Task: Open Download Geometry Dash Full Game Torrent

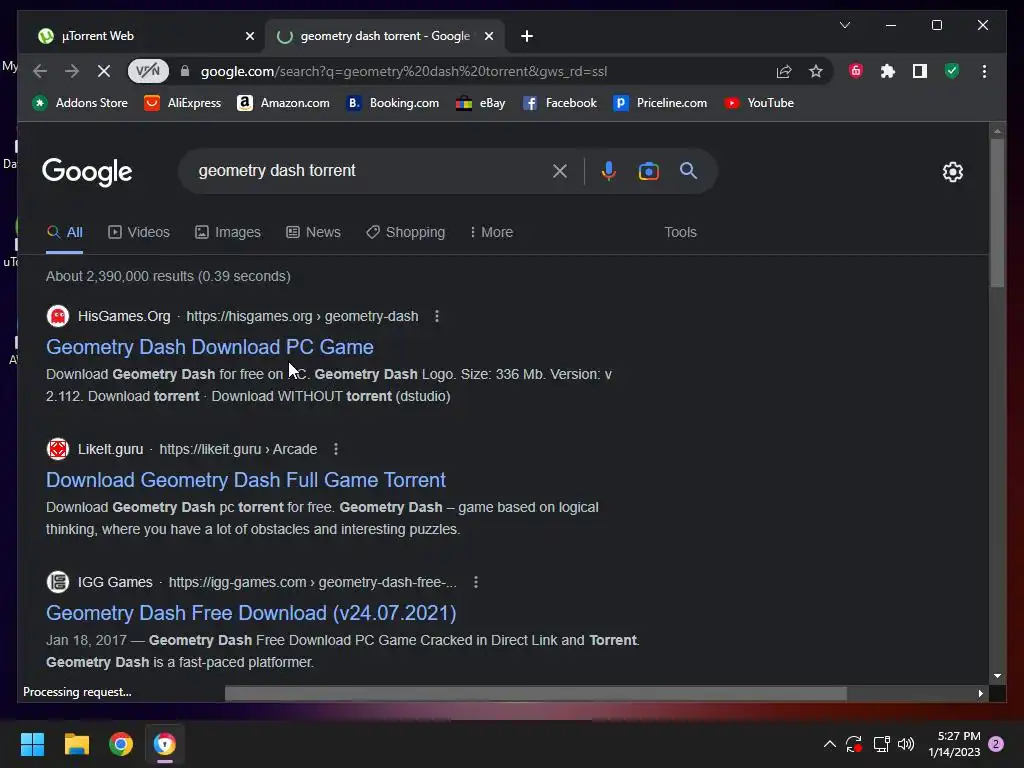Action: click(x=246, y=480)
